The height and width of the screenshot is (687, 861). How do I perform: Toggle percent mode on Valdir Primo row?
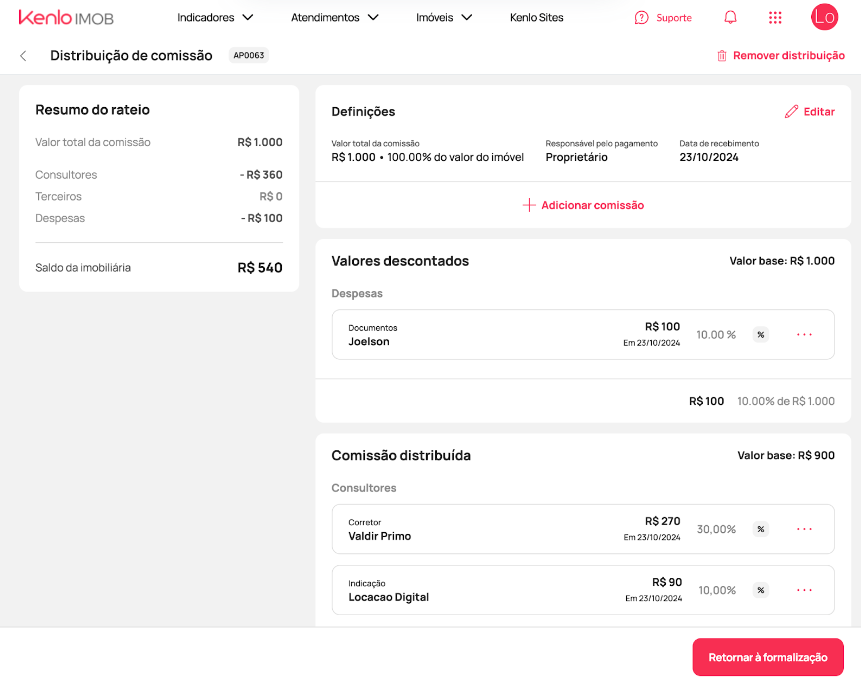[761, 529]
